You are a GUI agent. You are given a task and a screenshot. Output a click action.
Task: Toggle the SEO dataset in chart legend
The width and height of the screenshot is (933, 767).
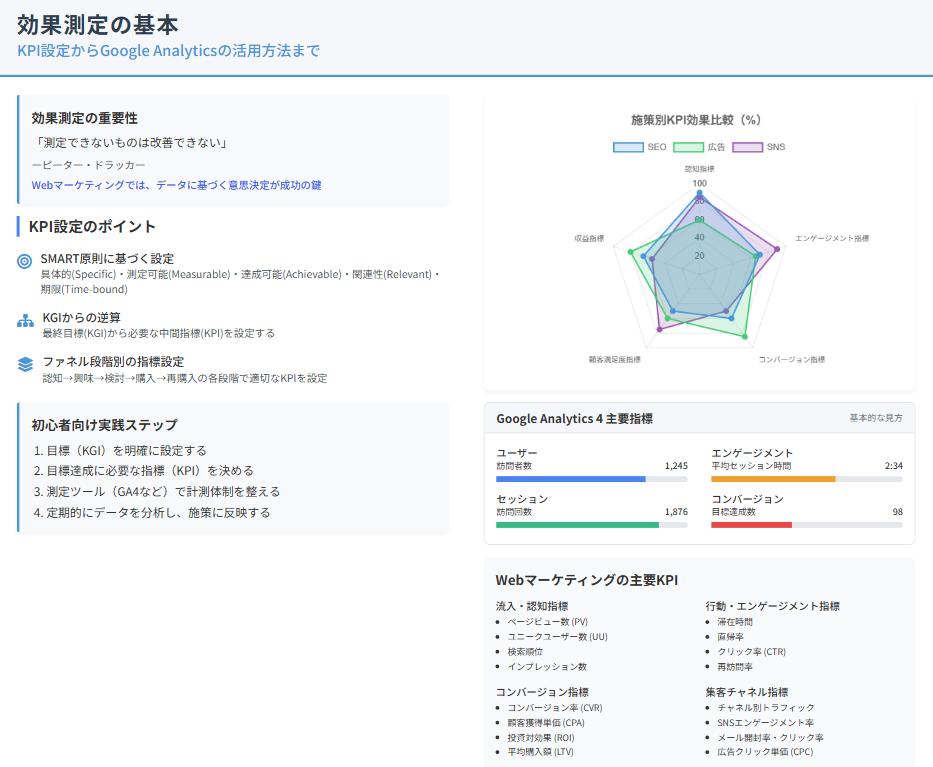640,147
